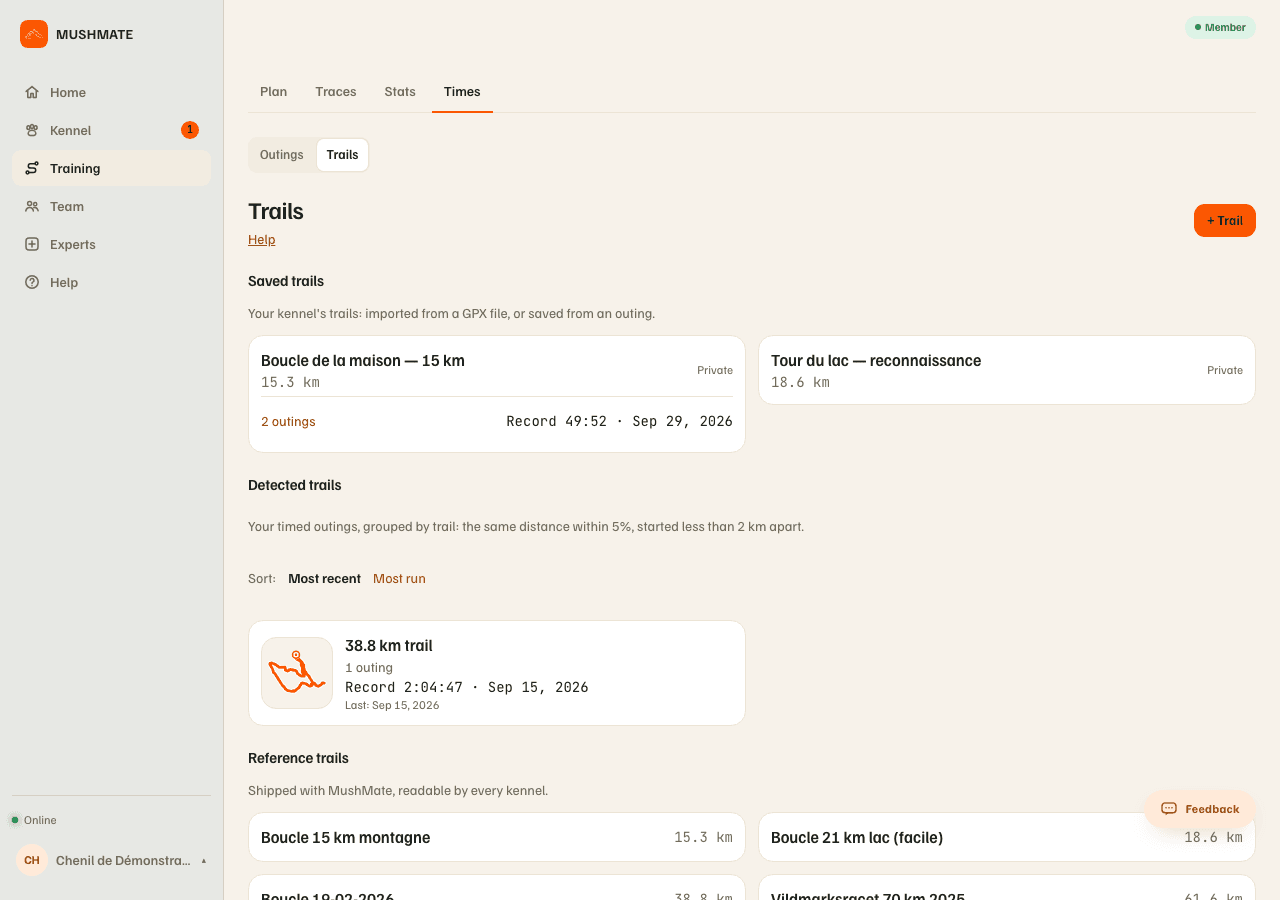Click the MushMate logo icon
The height and width of the screenshot is (900, 1280).
tap(34, 34)
